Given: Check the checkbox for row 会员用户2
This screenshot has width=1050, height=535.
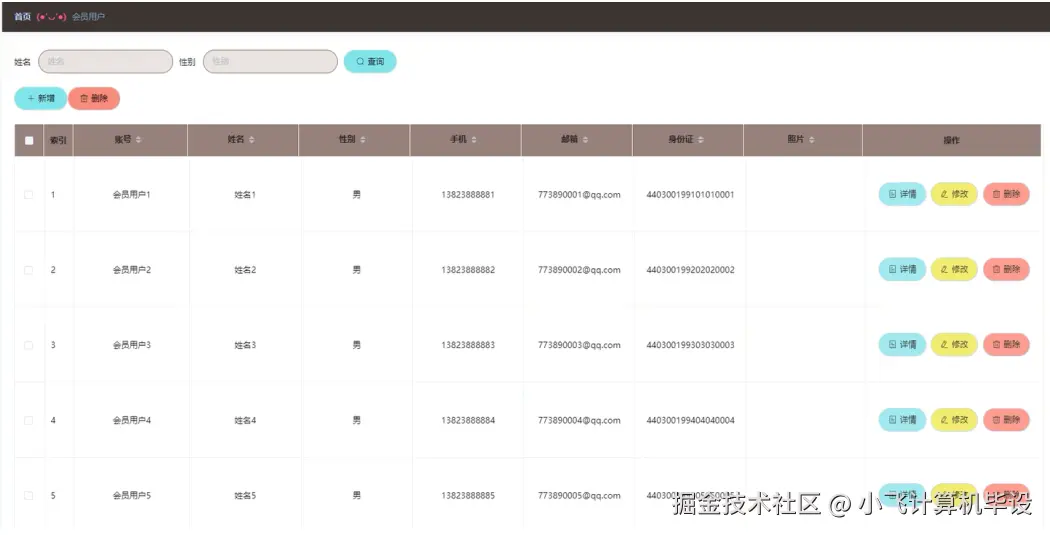Looking at the screenshot, I should [29, 270].
